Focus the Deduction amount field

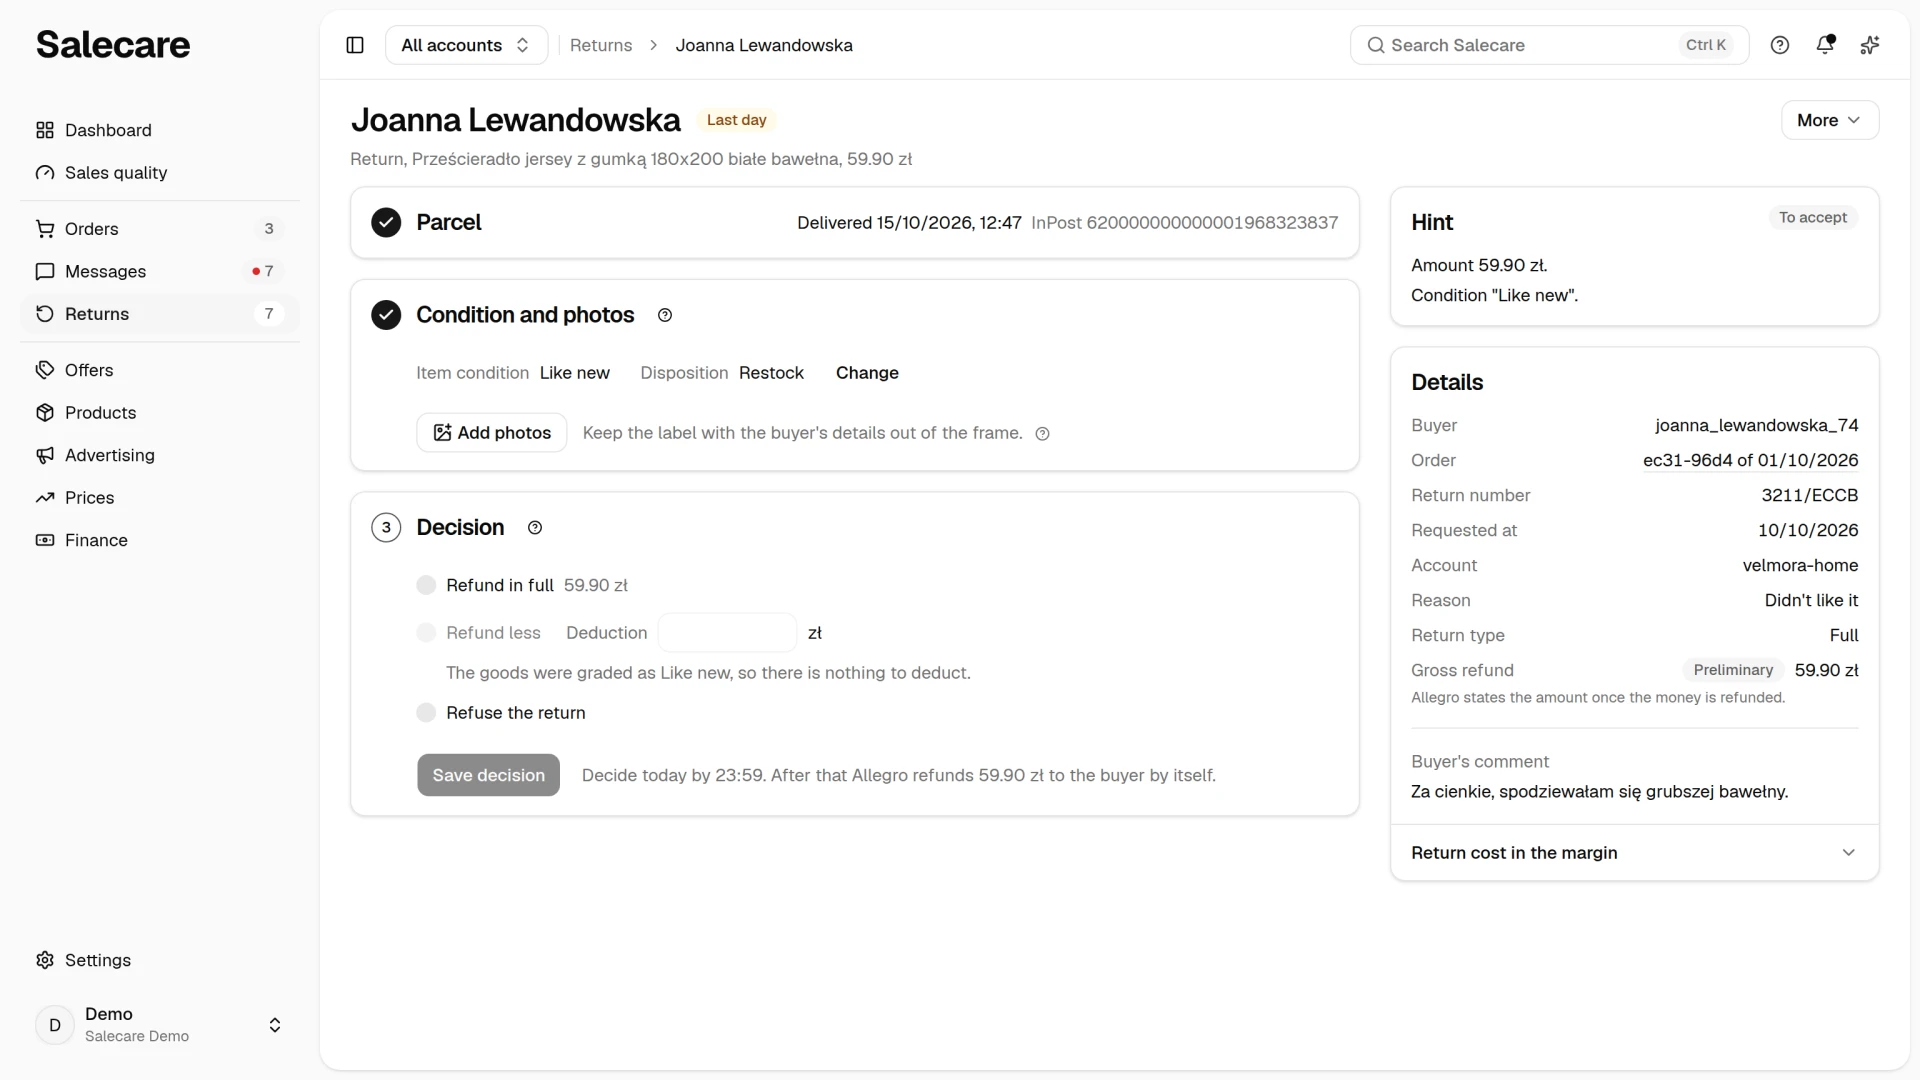(727, 633)
